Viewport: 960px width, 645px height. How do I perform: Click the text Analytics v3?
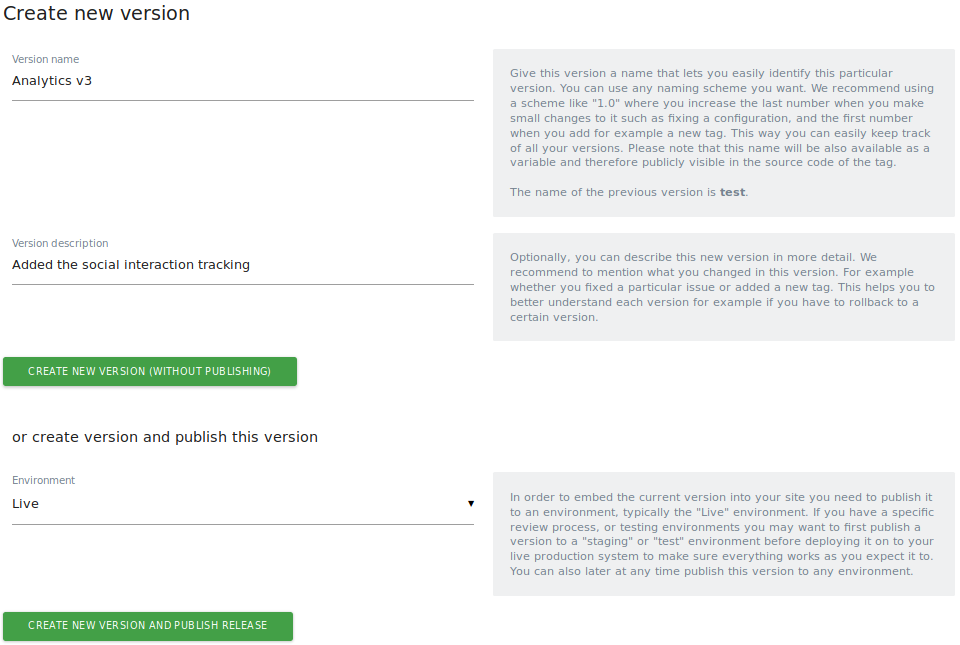coord(51,80)
